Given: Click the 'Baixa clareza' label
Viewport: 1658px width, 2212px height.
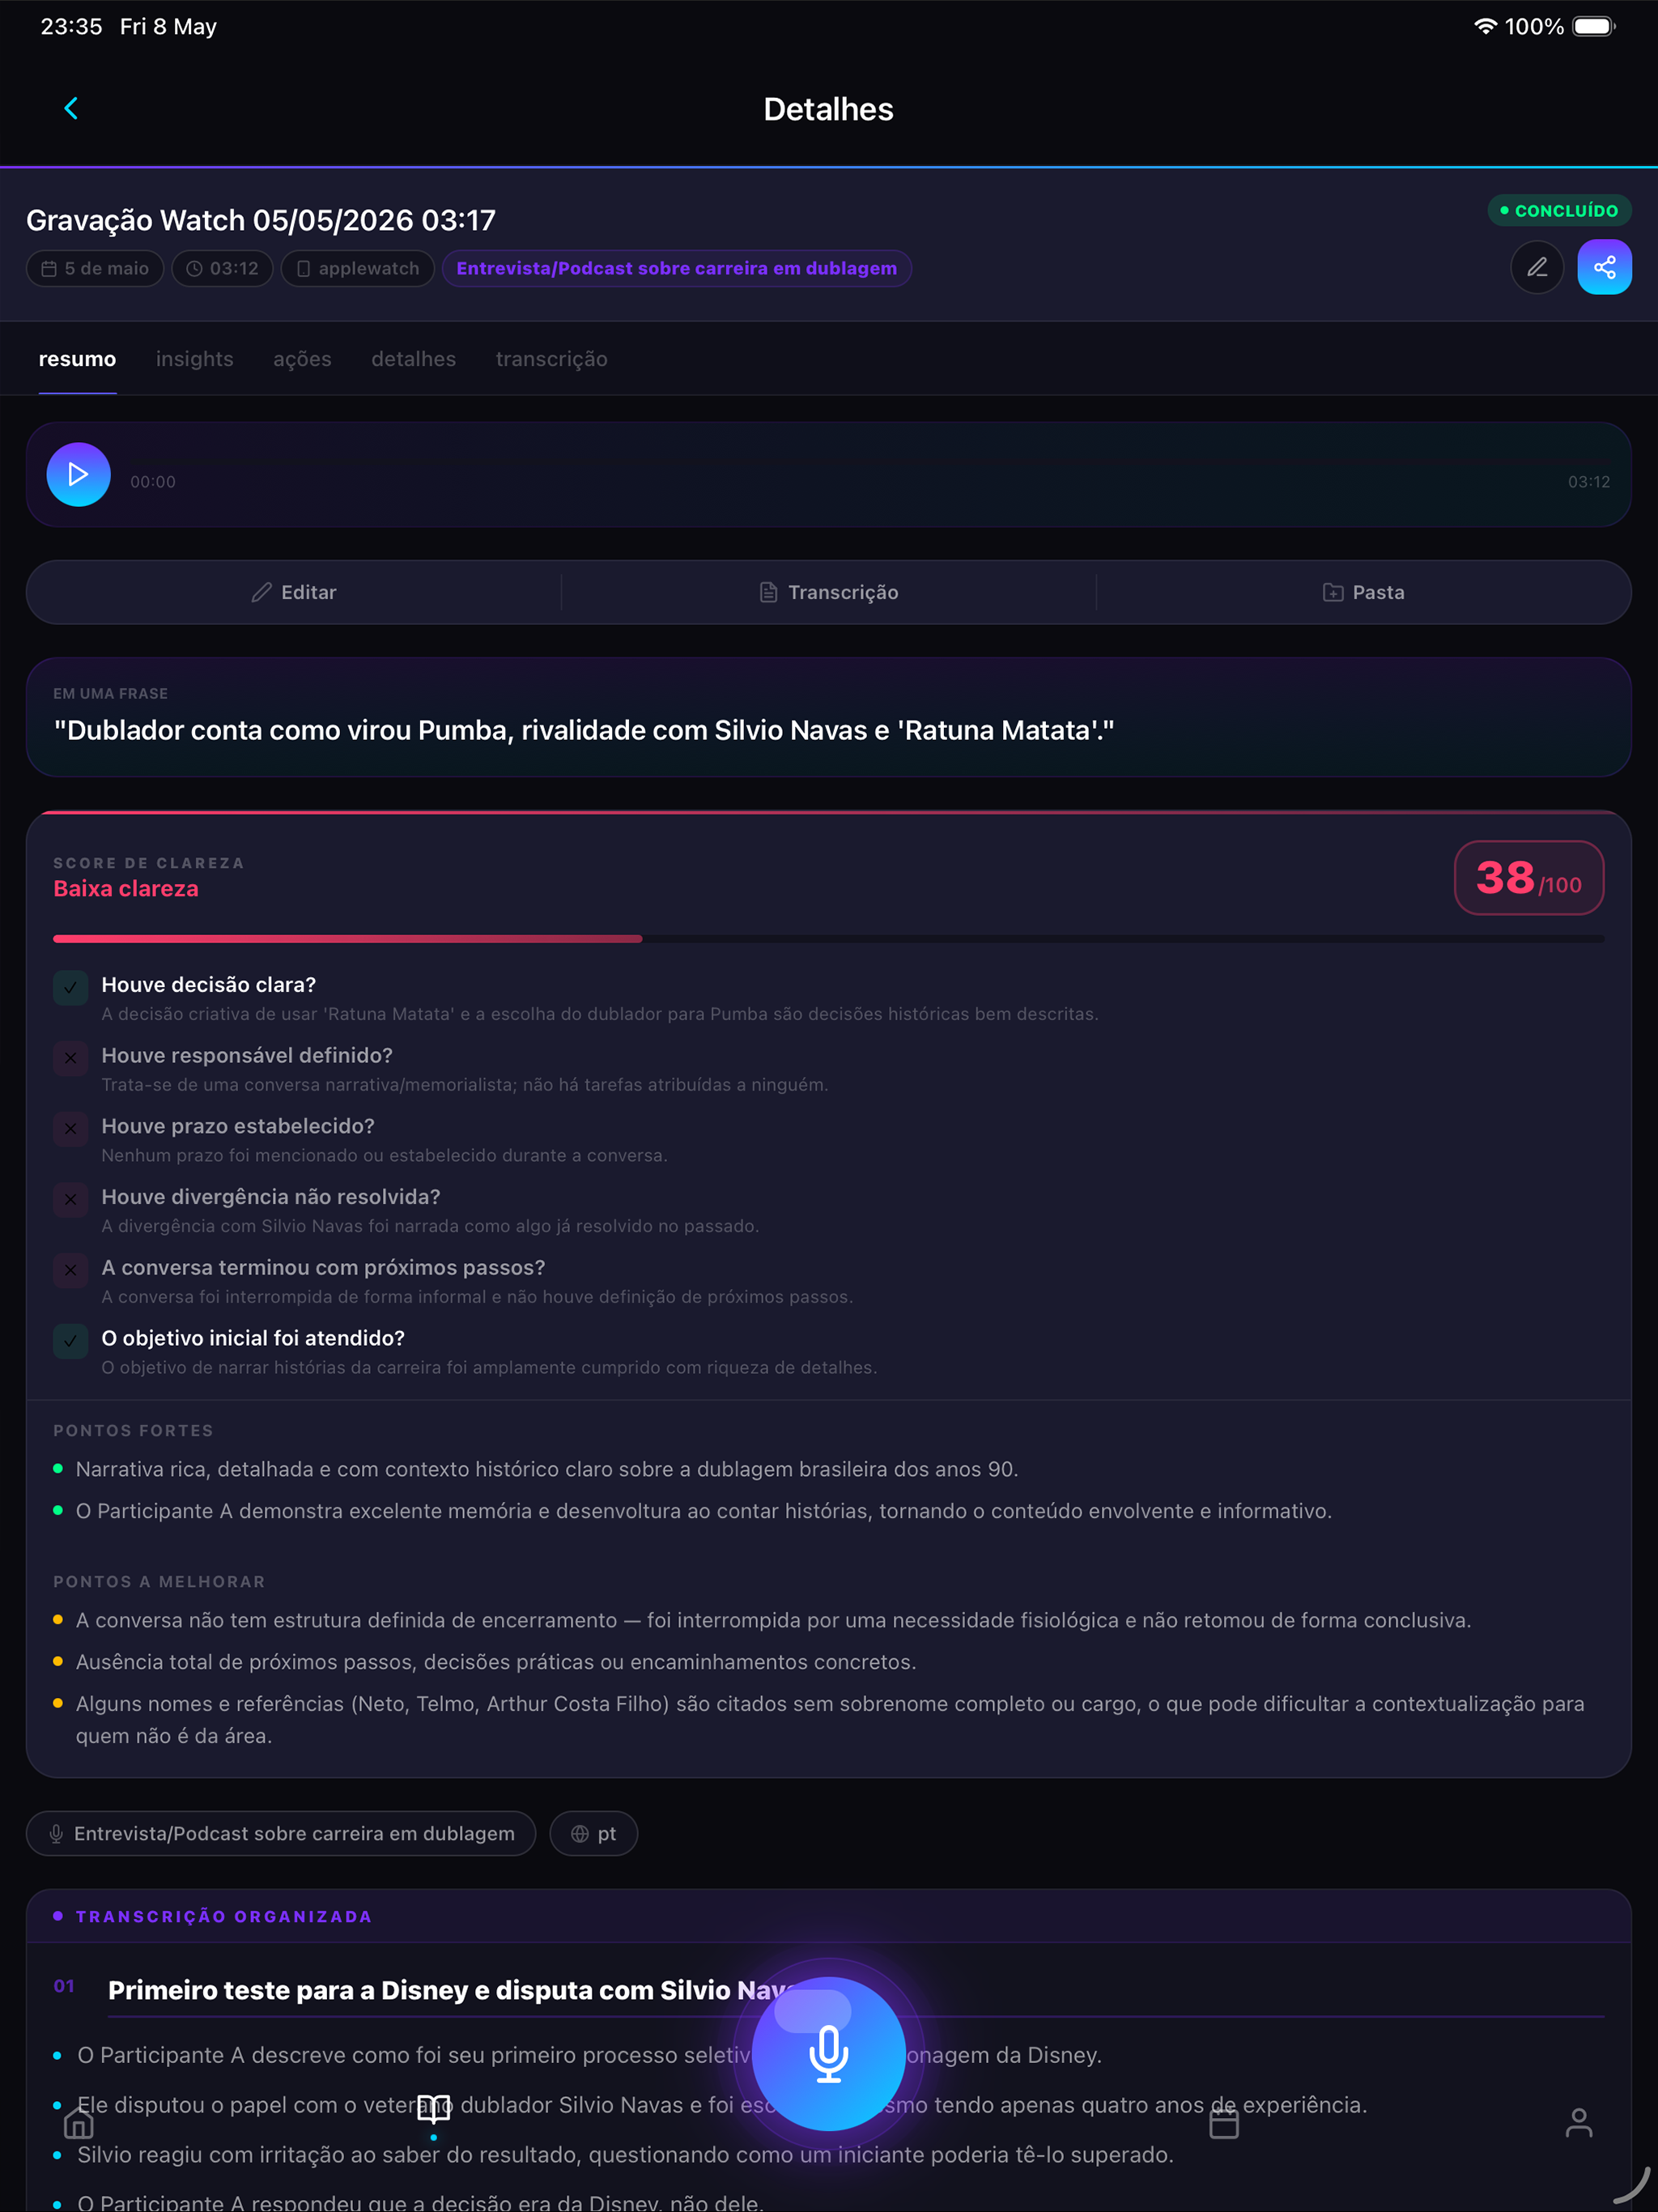Looking at the screenshot, I should pyautogui.click(x=126, y=888).
